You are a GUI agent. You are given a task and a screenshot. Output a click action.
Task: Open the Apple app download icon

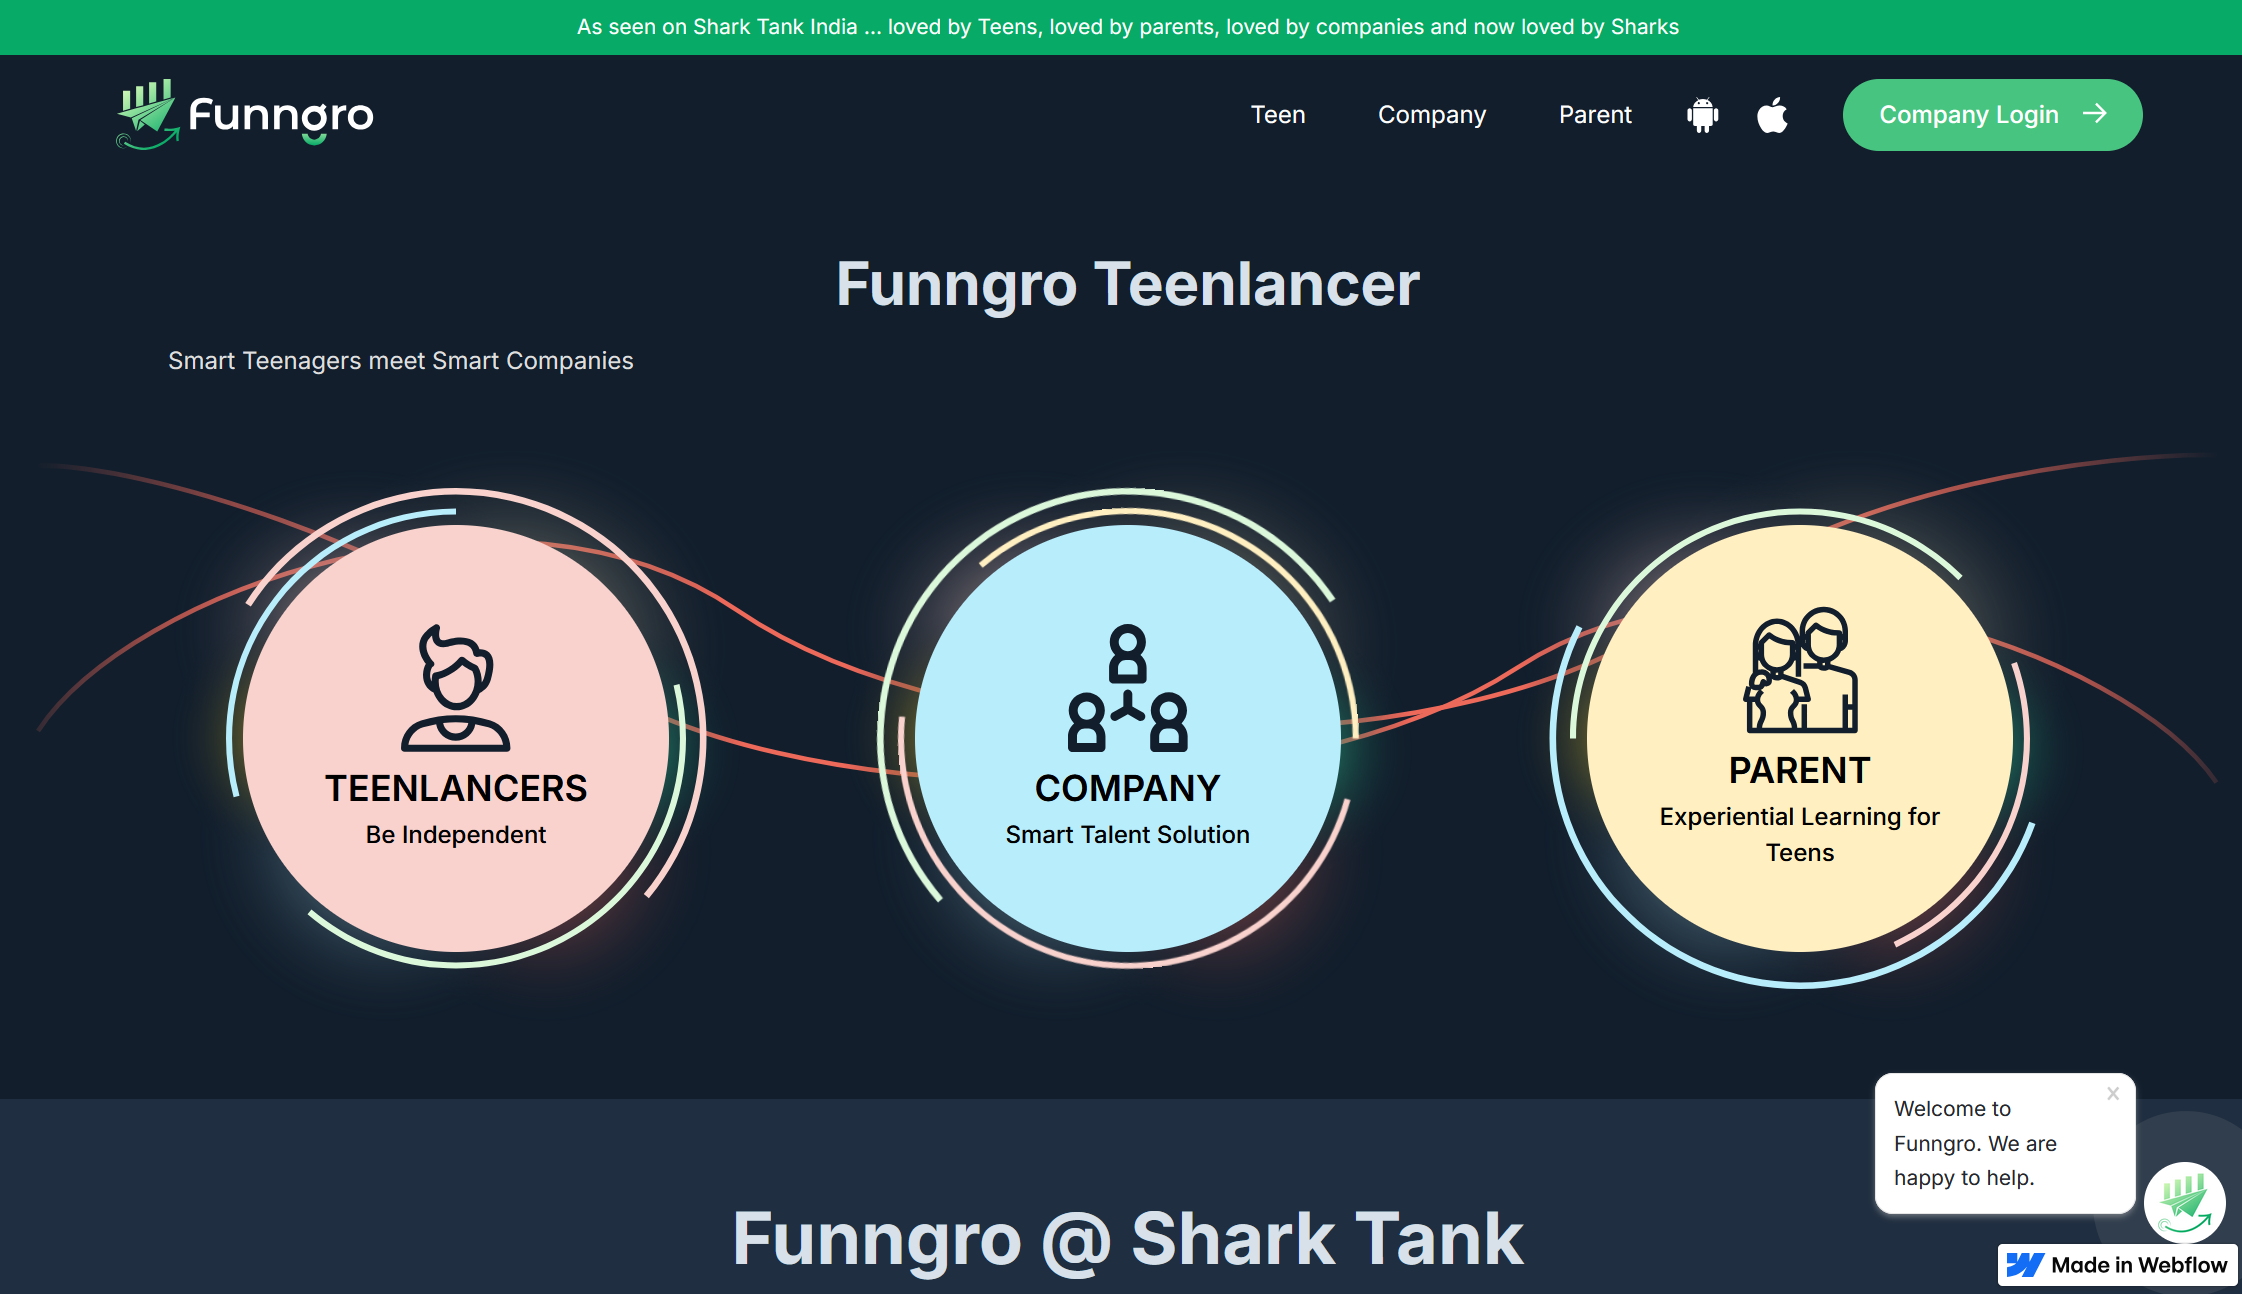1772,115
